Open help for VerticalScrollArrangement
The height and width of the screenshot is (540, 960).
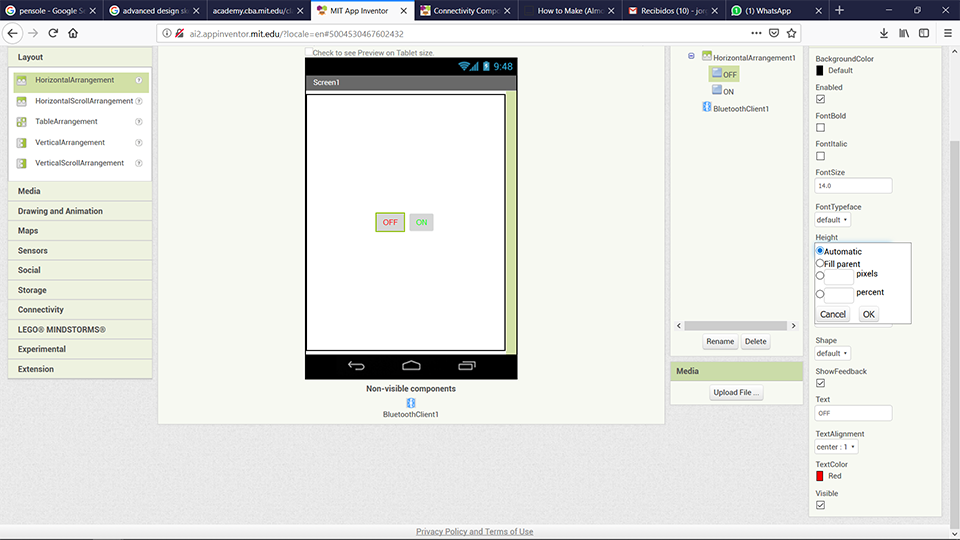click(x=139, y=163)
